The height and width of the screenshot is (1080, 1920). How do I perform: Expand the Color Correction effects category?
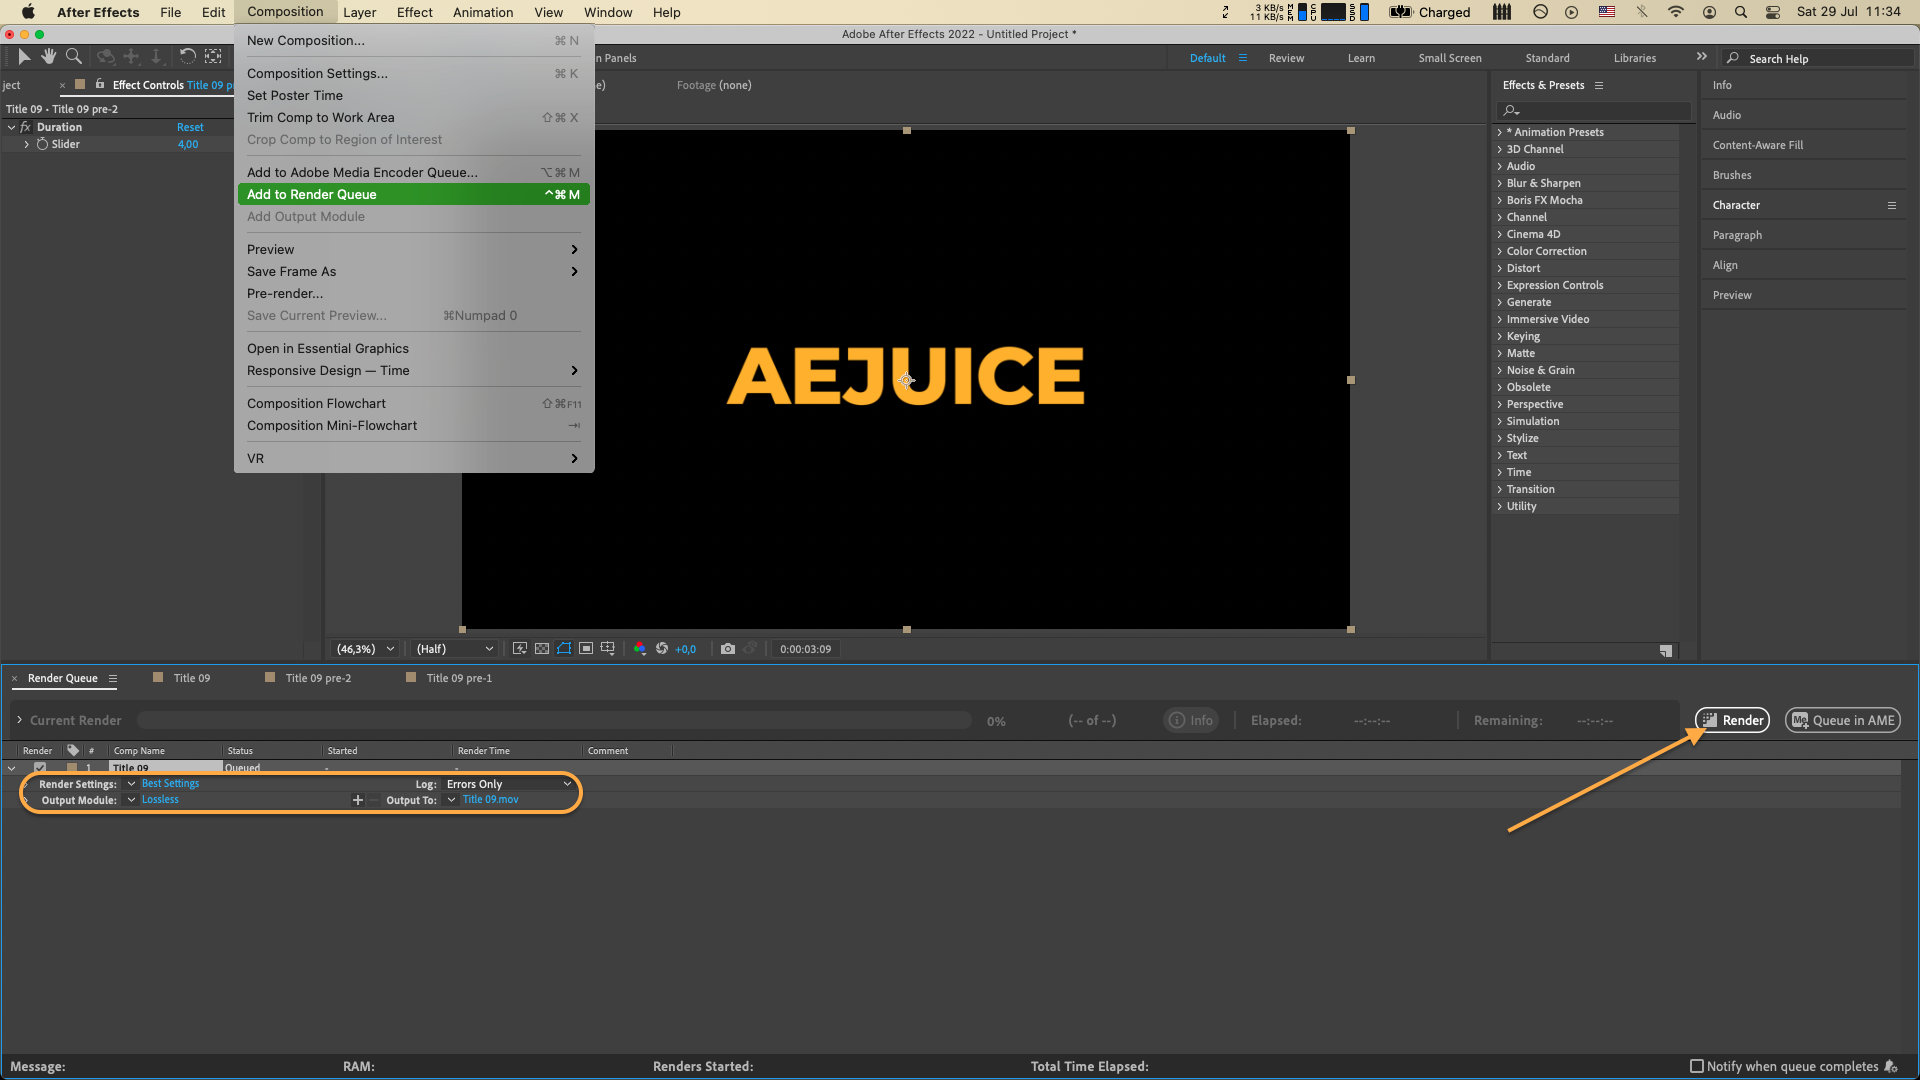1500,251
